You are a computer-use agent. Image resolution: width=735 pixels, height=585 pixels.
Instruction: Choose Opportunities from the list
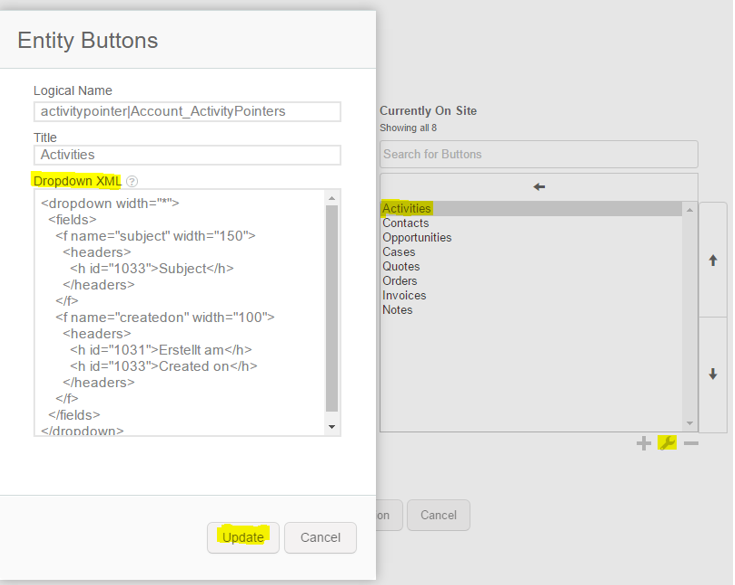click(x=417, y=238)
